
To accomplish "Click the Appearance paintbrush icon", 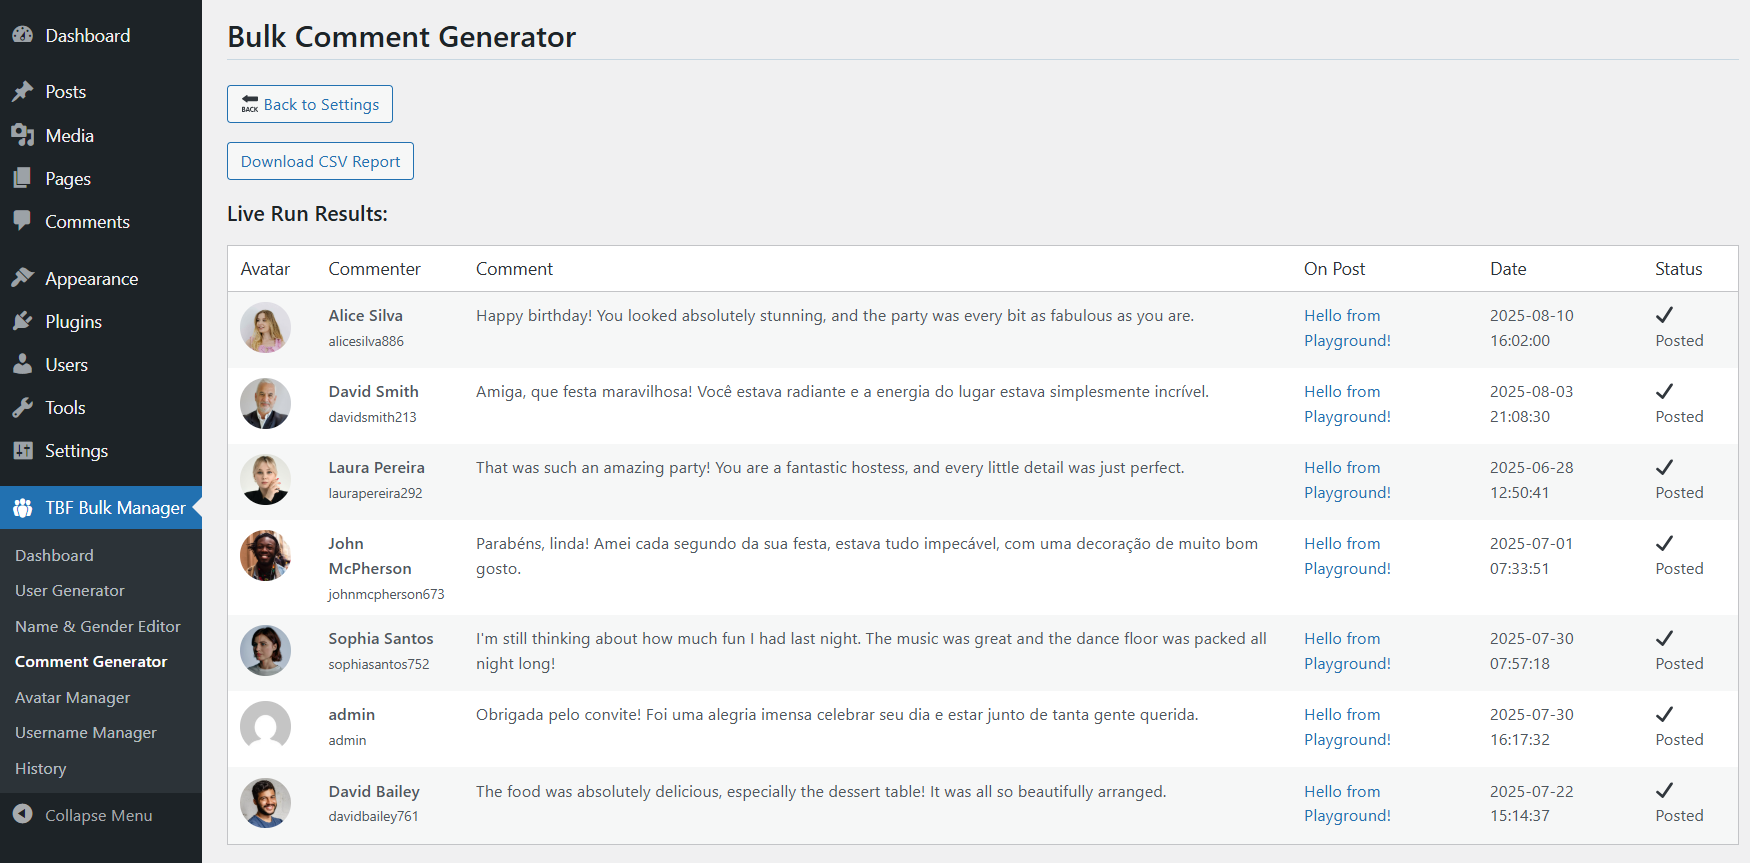I will [22, 278].
